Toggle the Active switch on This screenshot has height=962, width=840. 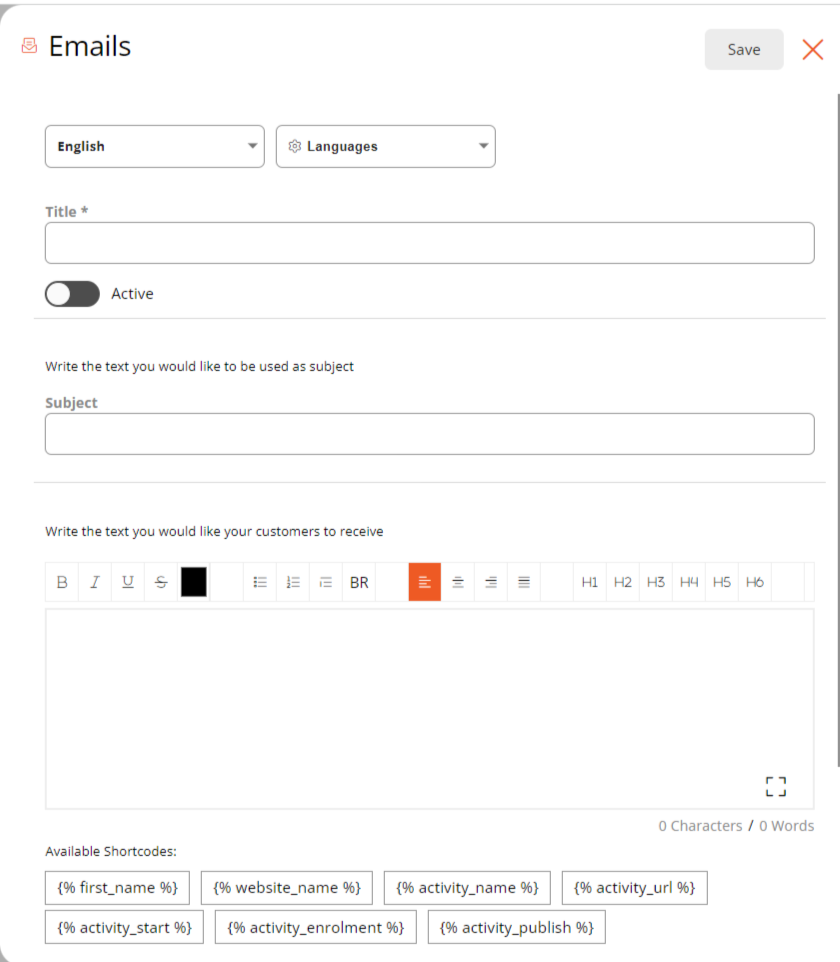tap(72, 294)
